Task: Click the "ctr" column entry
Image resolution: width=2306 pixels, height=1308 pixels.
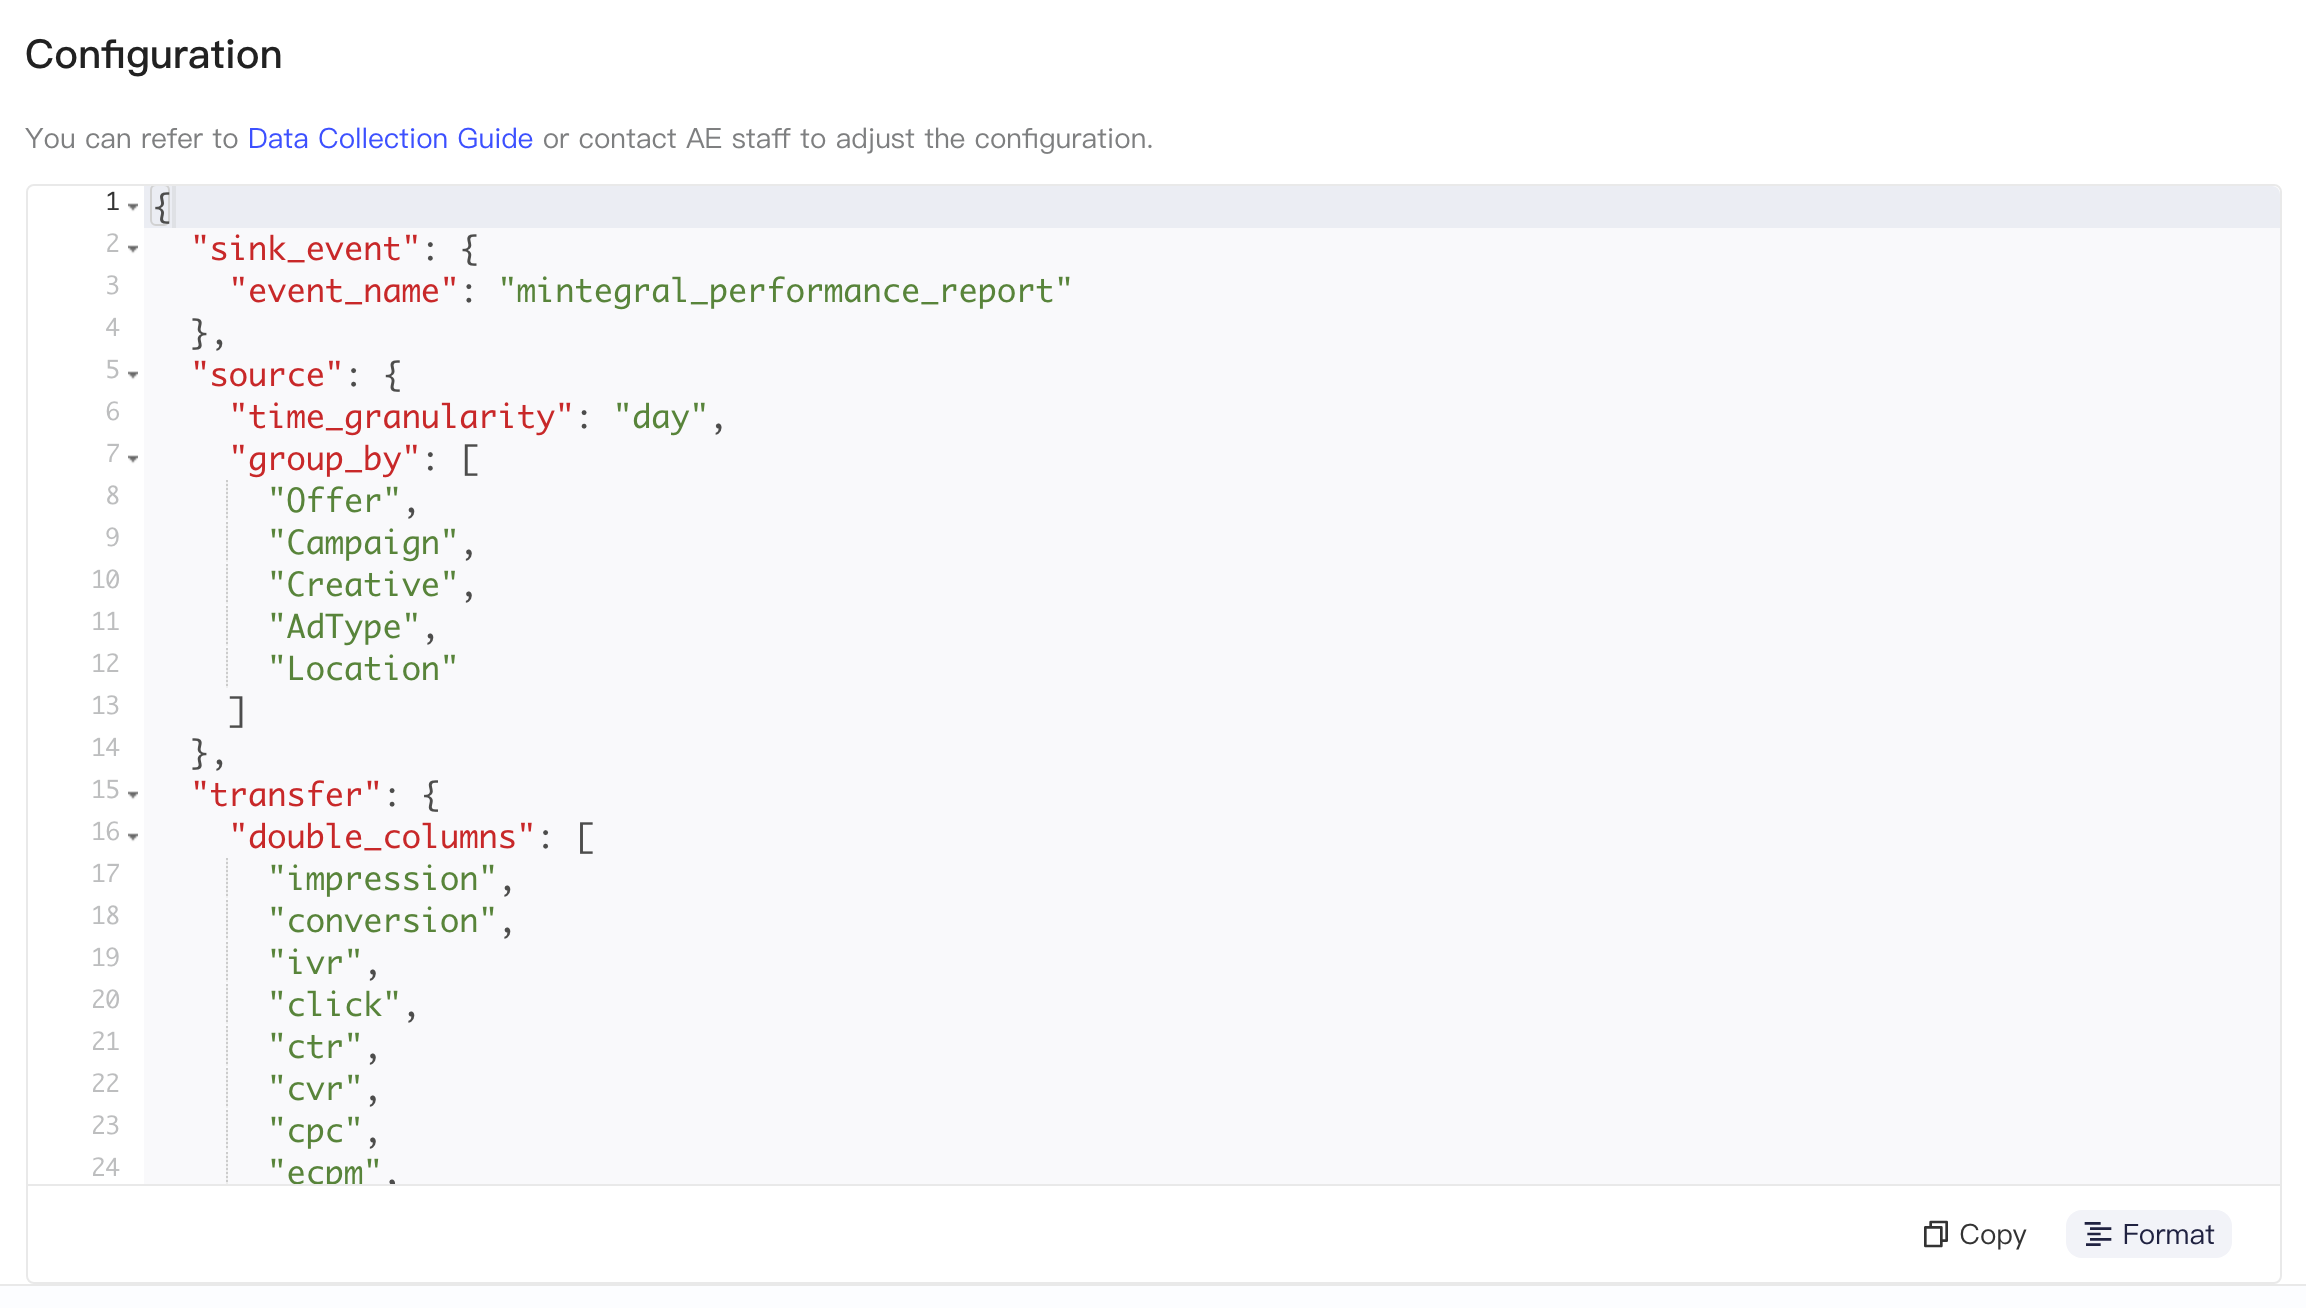Action: click(315, 1047)
